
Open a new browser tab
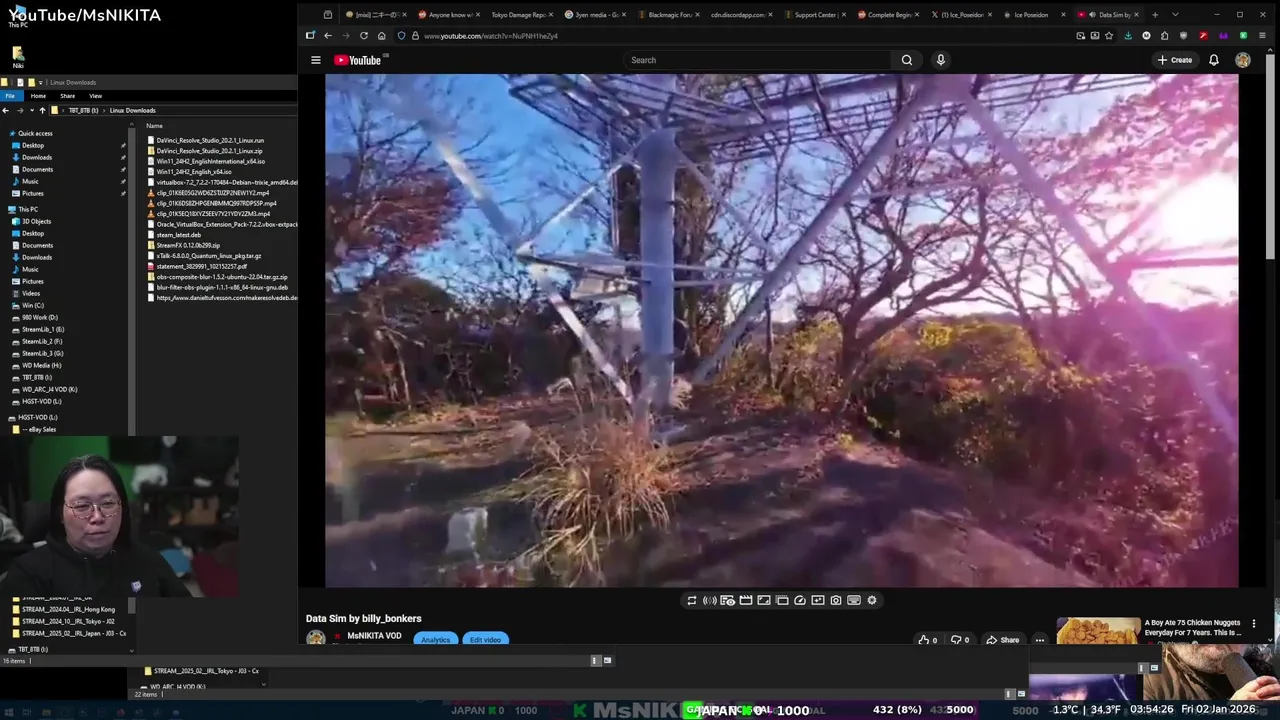tap(1155, 15)
